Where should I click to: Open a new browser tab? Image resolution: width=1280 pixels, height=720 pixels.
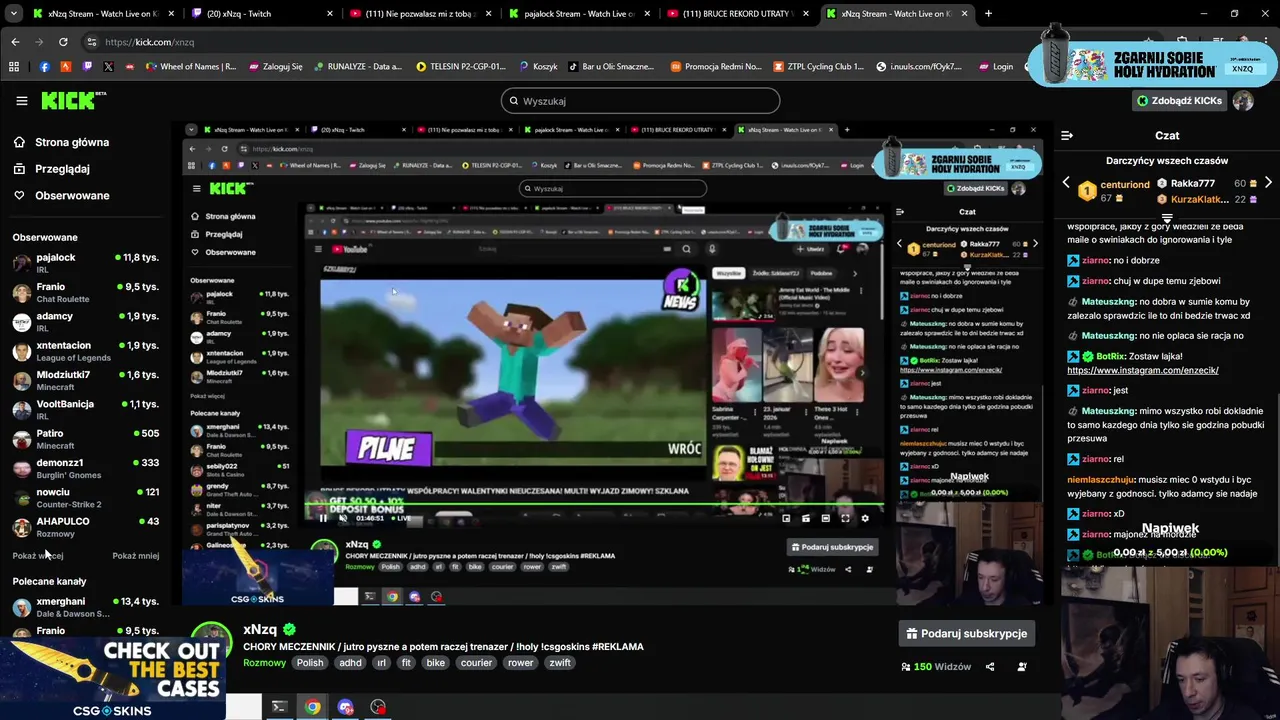pos(988,14)
